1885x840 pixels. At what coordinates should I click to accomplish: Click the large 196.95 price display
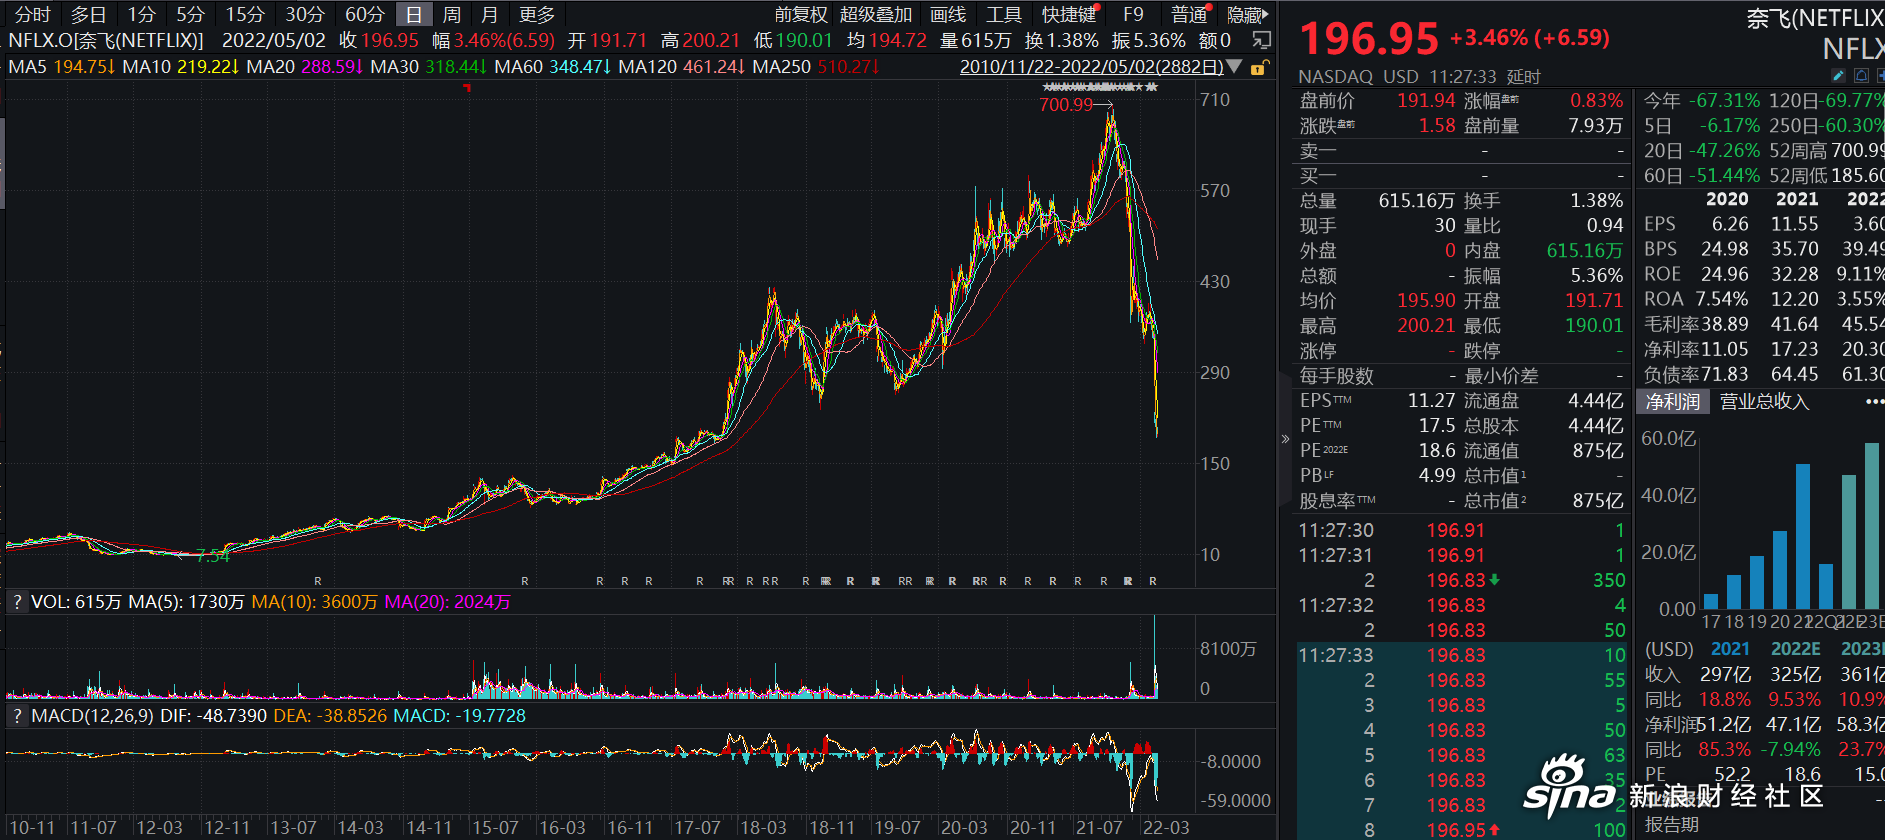pyautogui.click(x=1369, y=39)
